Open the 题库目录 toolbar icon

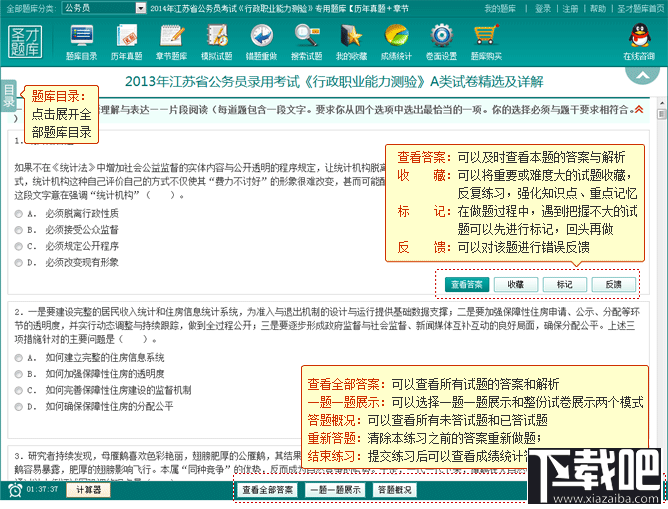(81, 42)
